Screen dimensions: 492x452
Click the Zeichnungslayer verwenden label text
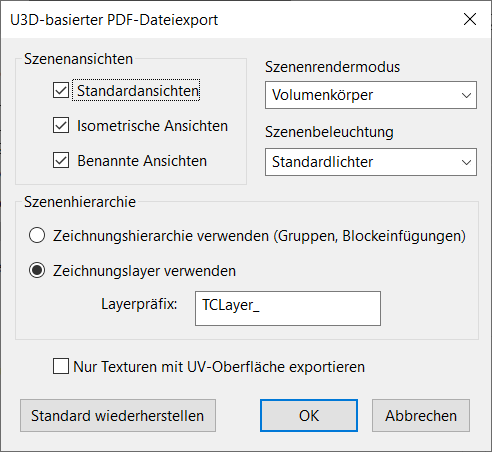144,271
